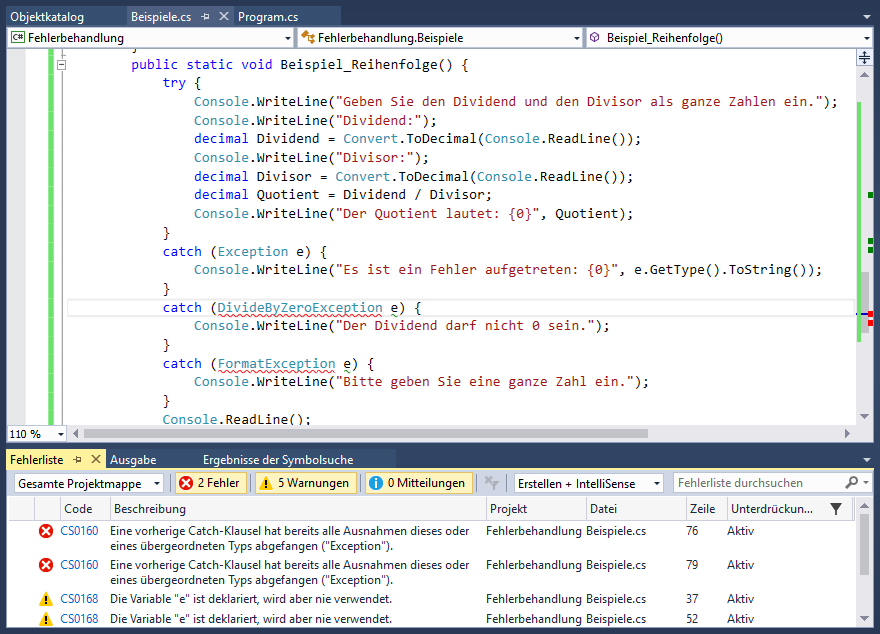Viewport: 880px width, 634px height.
Task: Open the Ausgabe tab
Action: pyautogui.click(x=132, y=460)
